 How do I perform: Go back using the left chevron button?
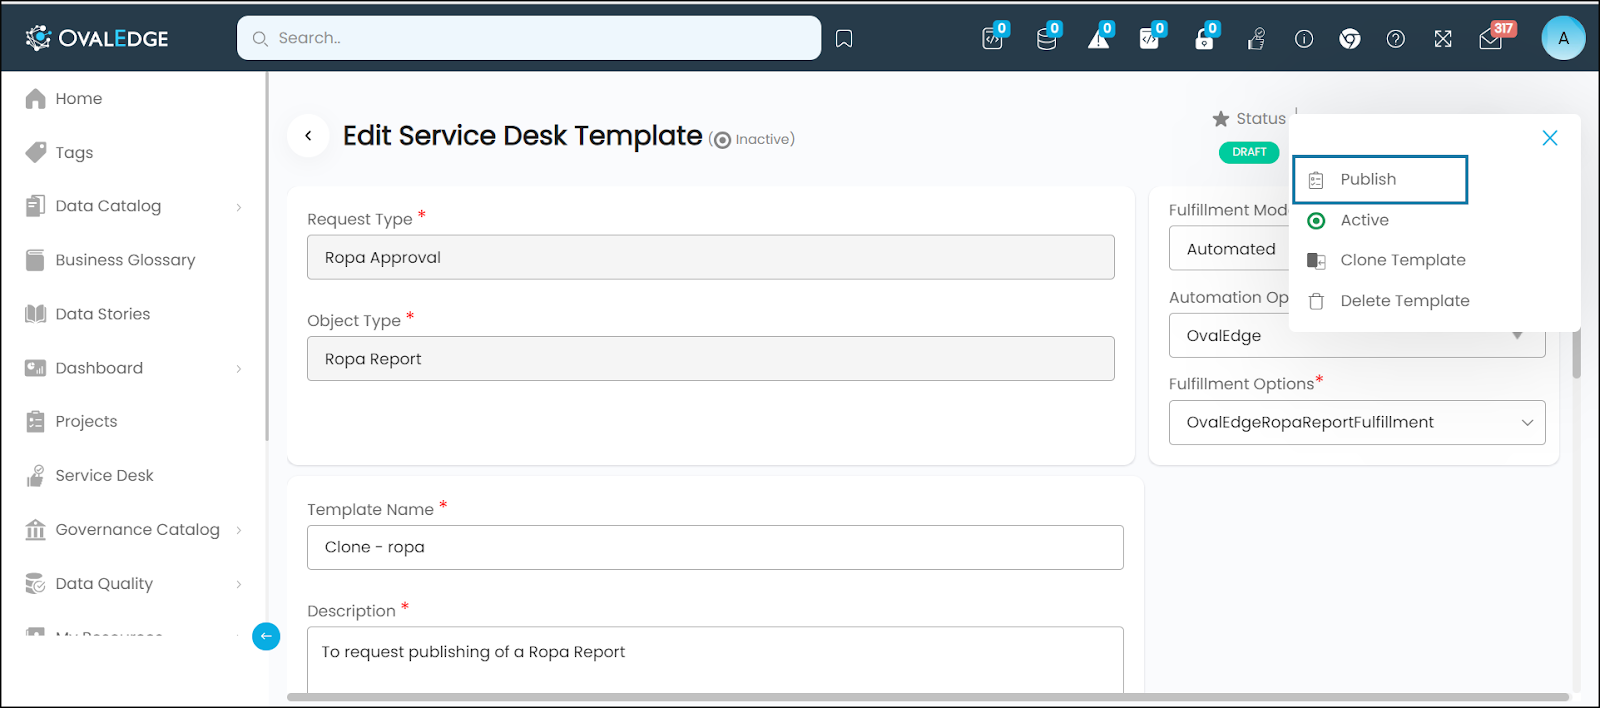[x=308, y=136]
